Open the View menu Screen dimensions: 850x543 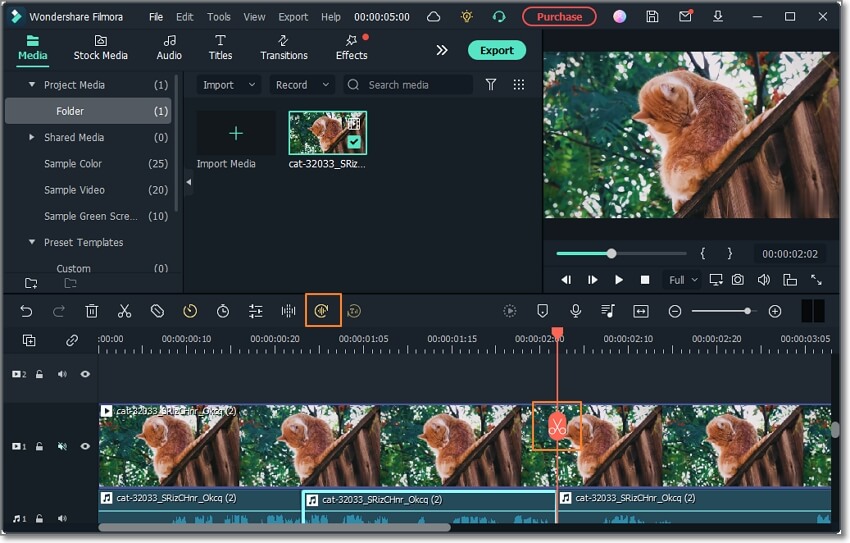click(254, 17)
